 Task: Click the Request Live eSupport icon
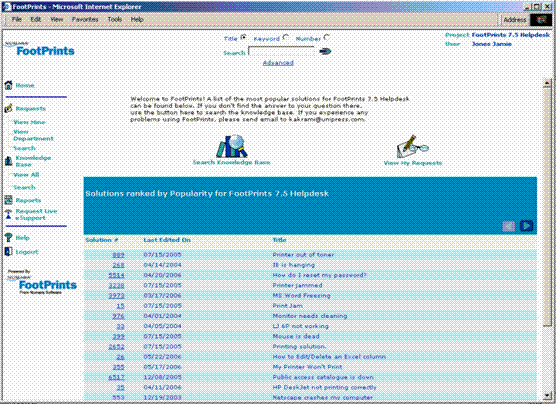pyautogui.click(x=9, y=214)
